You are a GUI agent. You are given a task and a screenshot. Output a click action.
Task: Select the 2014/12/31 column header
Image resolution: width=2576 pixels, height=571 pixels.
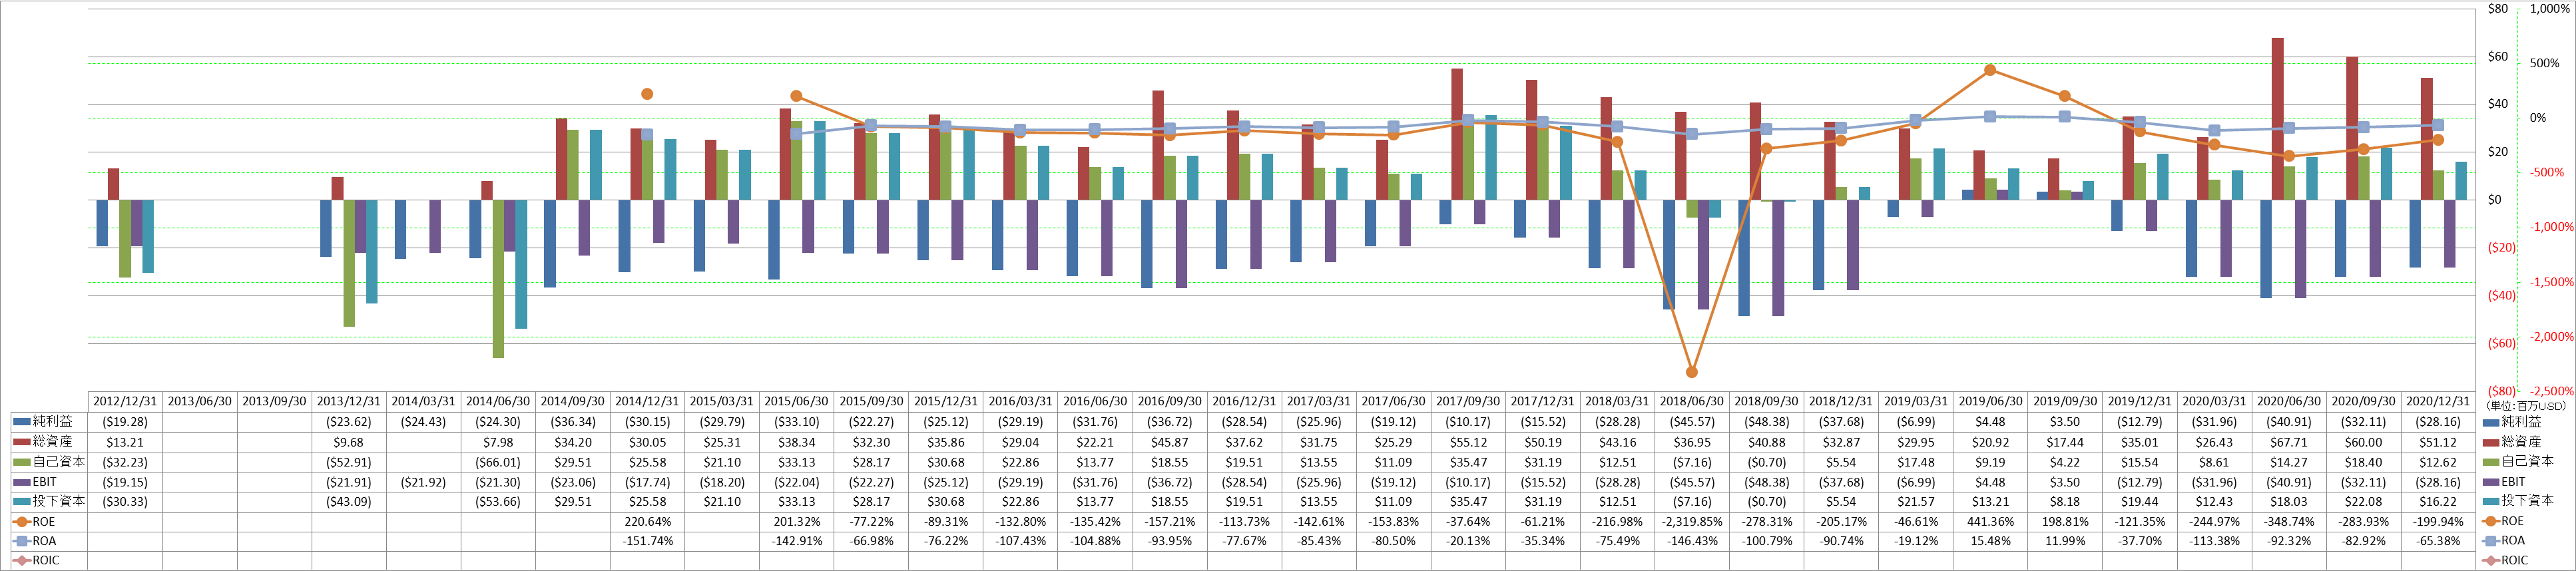click(x=648, y=402)
